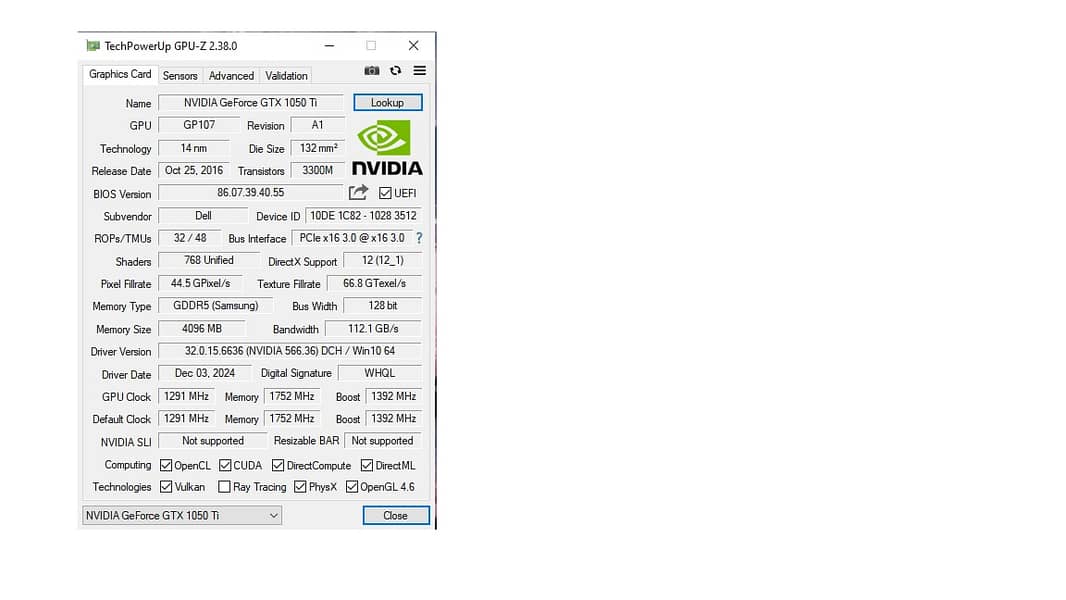
Task: Click the Texture Fillrate field 66.8 GTexel/s
Action: (x=375, y=283)
